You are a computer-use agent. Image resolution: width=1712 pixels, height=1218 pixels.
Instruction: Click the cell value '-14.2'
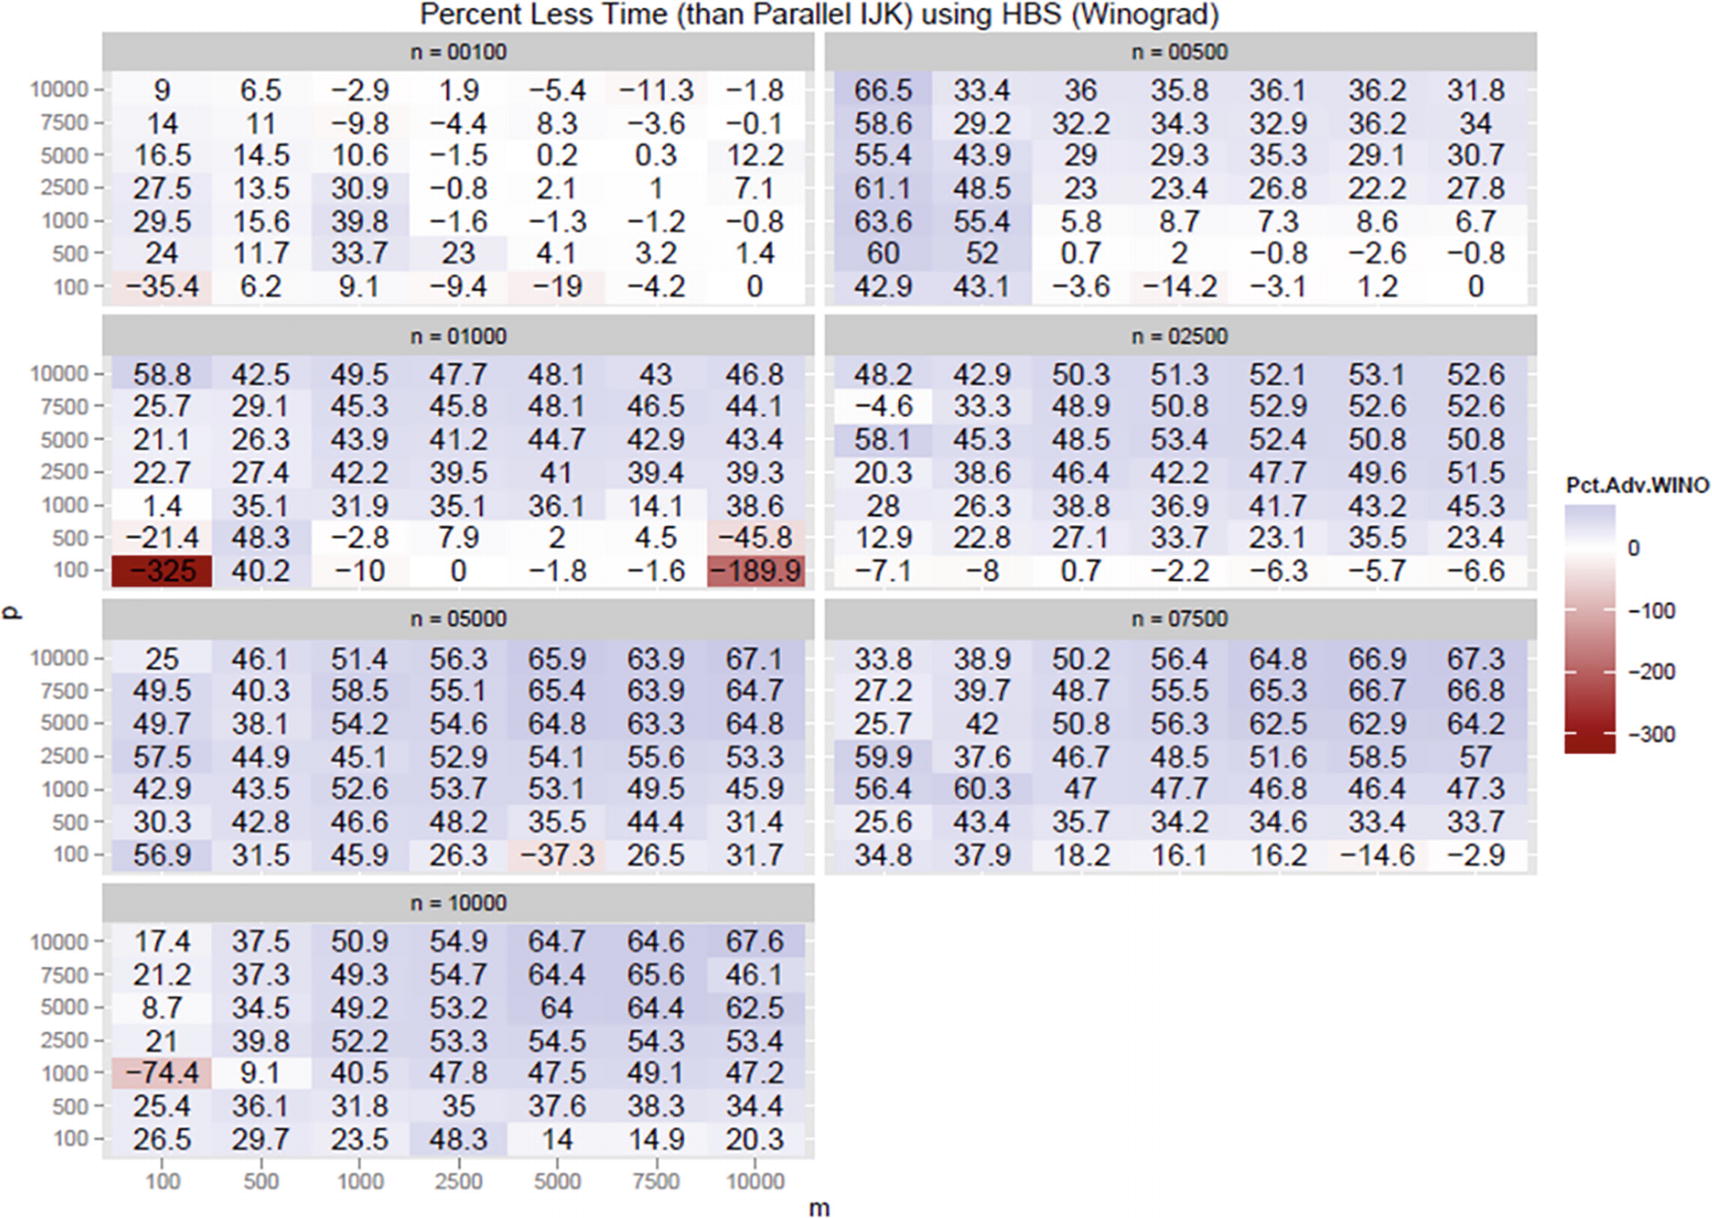click(x=1180, y=287)
